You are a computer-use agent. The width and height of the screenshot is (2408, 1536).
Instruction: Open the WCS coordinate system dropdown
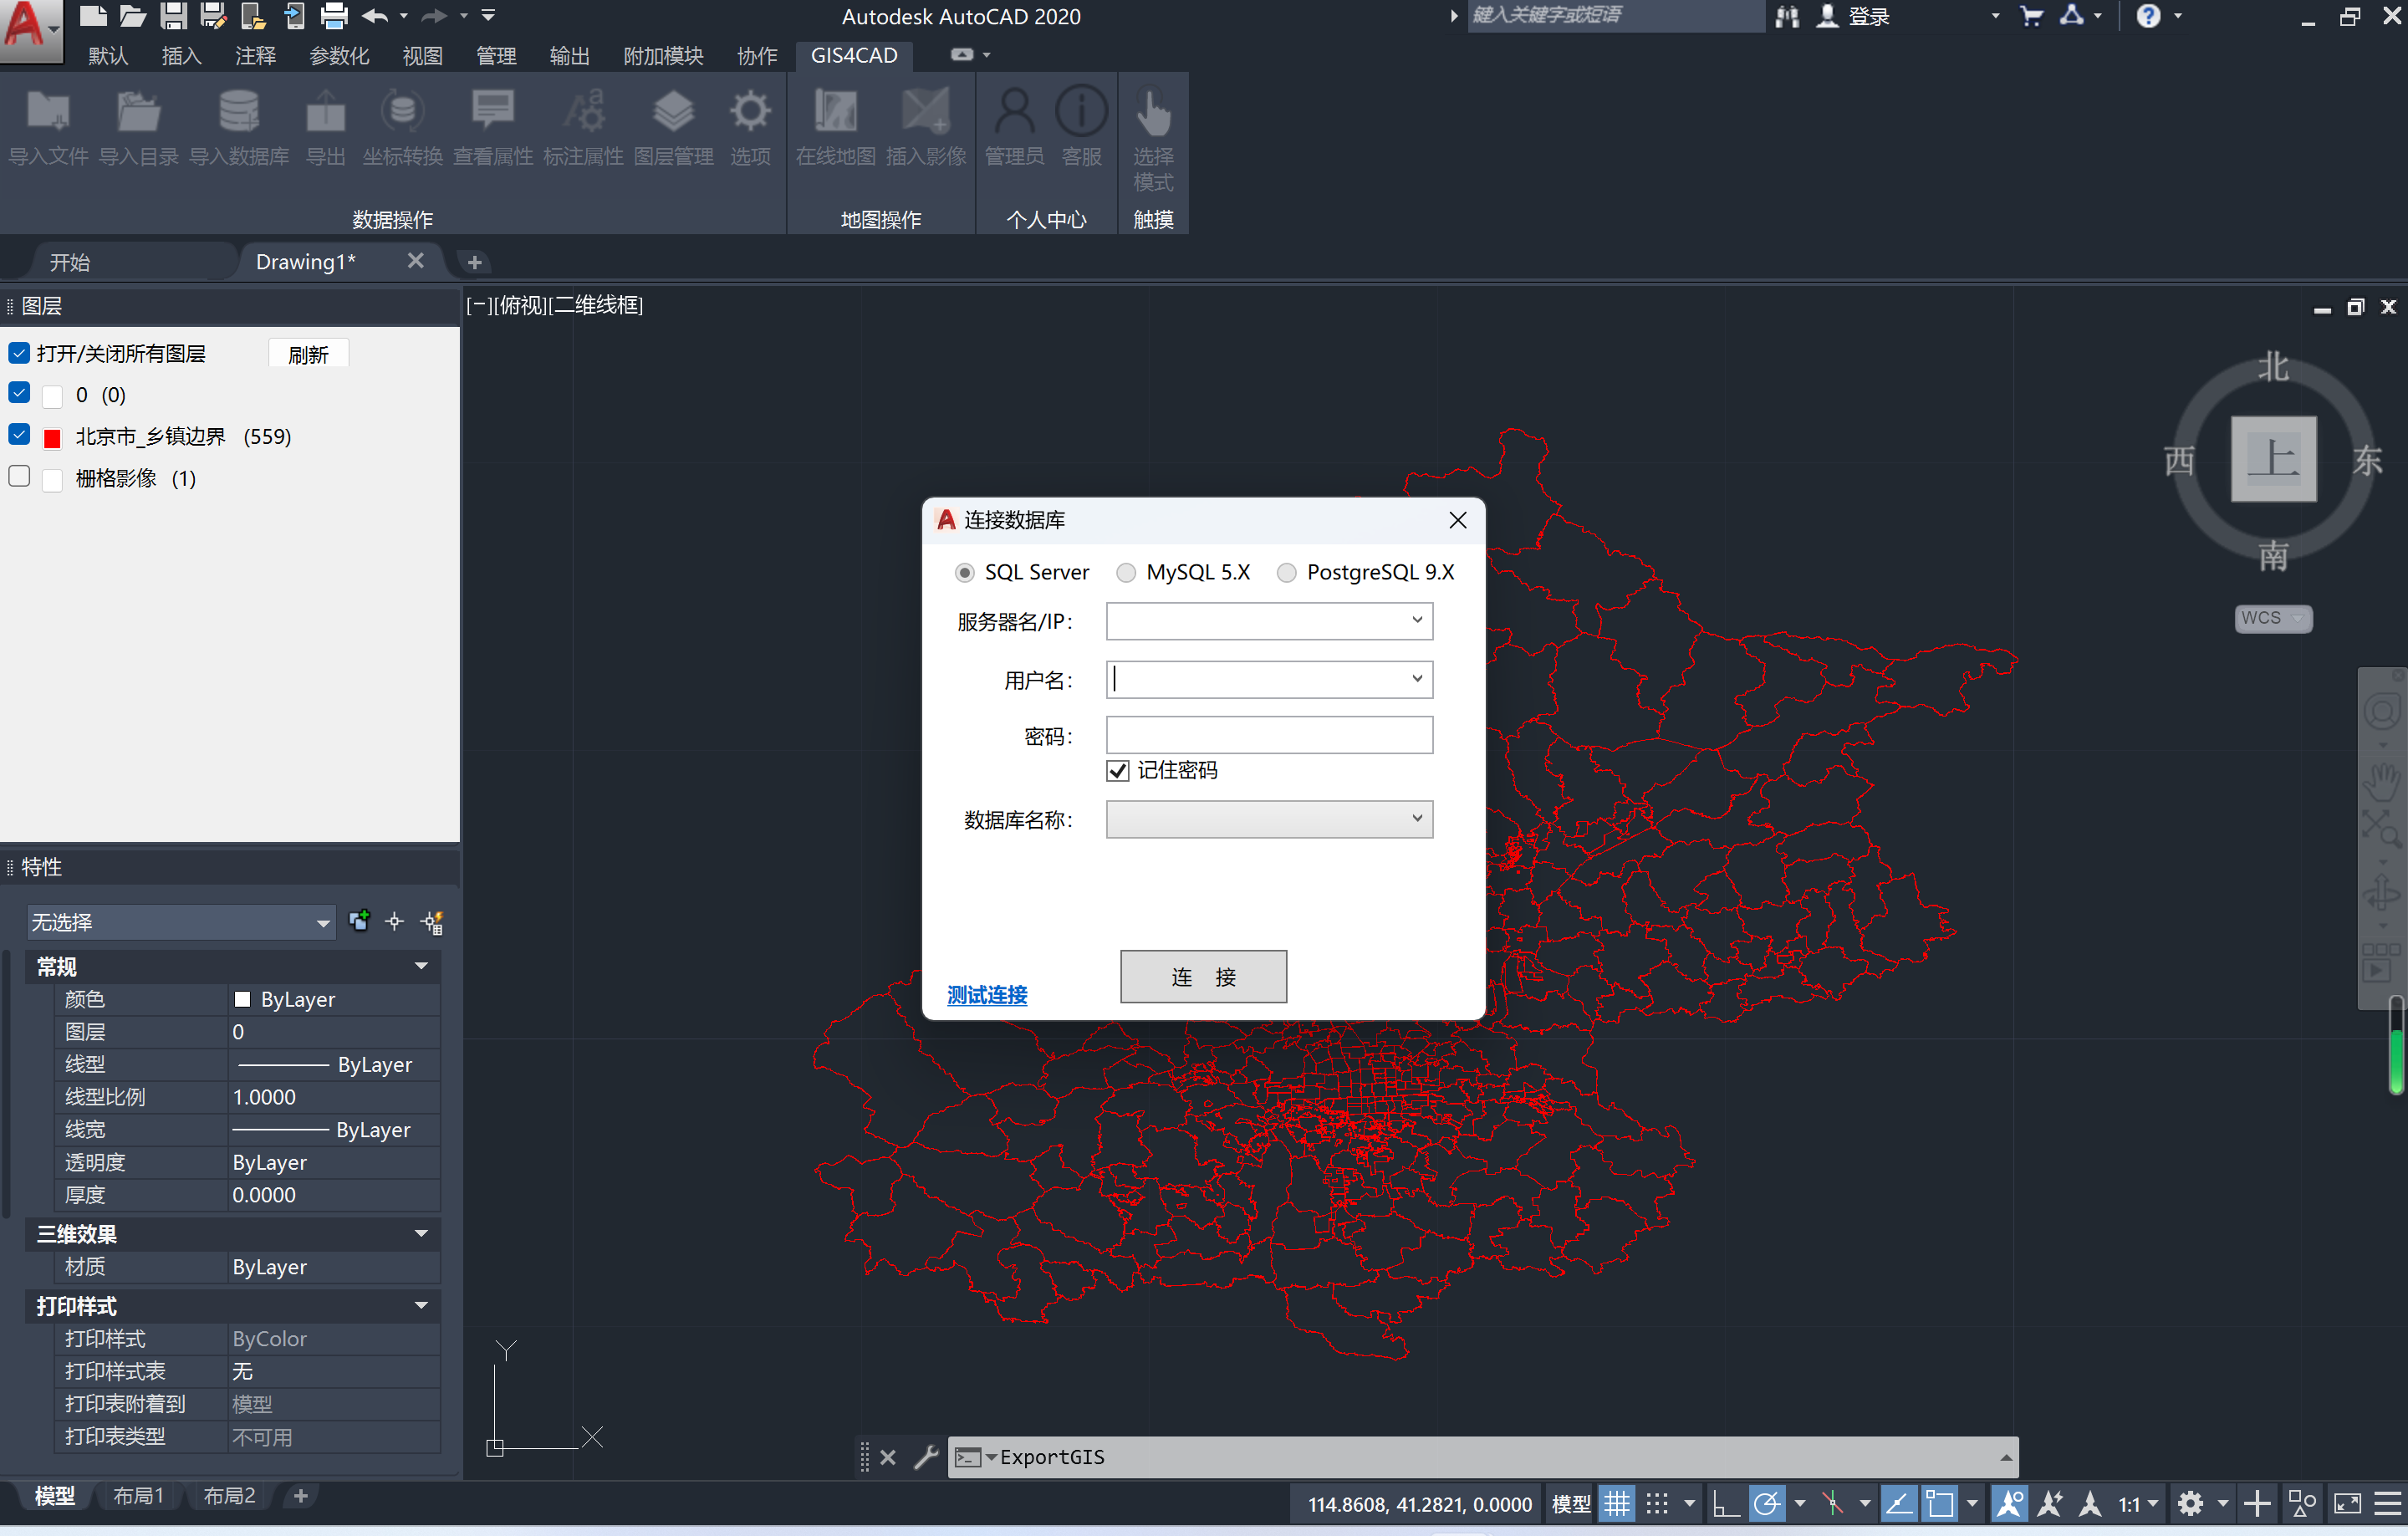(2297, 618)
